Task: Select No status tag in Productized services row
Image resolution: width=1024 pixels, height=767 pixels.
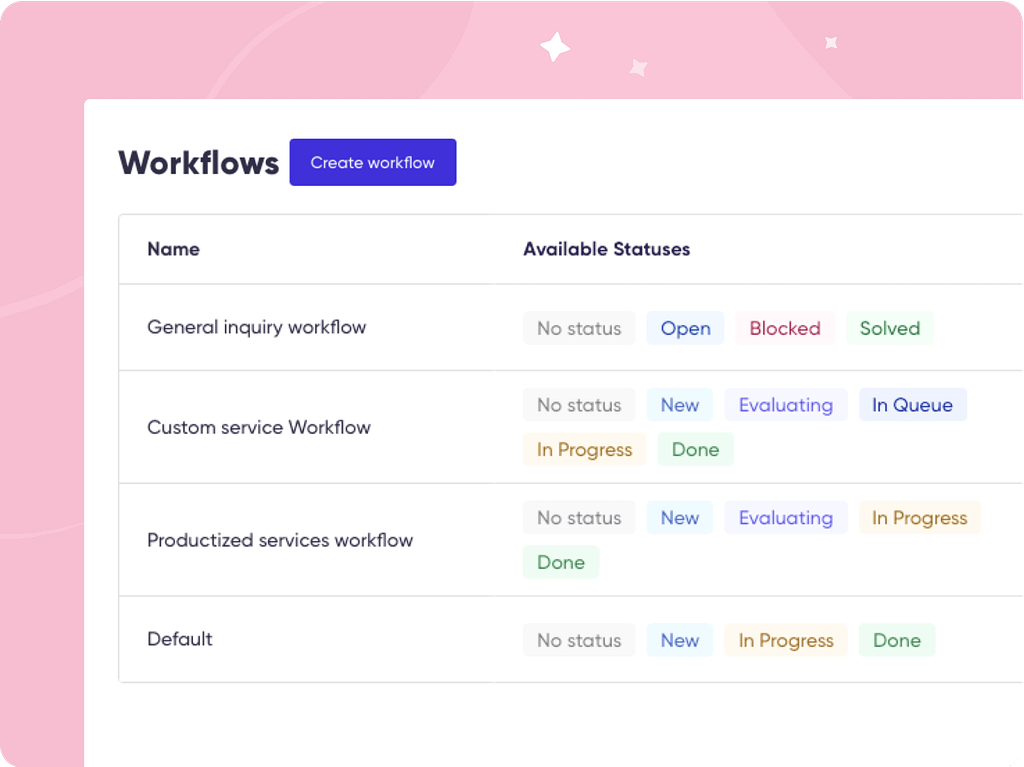Action: [x=579, y=518]
